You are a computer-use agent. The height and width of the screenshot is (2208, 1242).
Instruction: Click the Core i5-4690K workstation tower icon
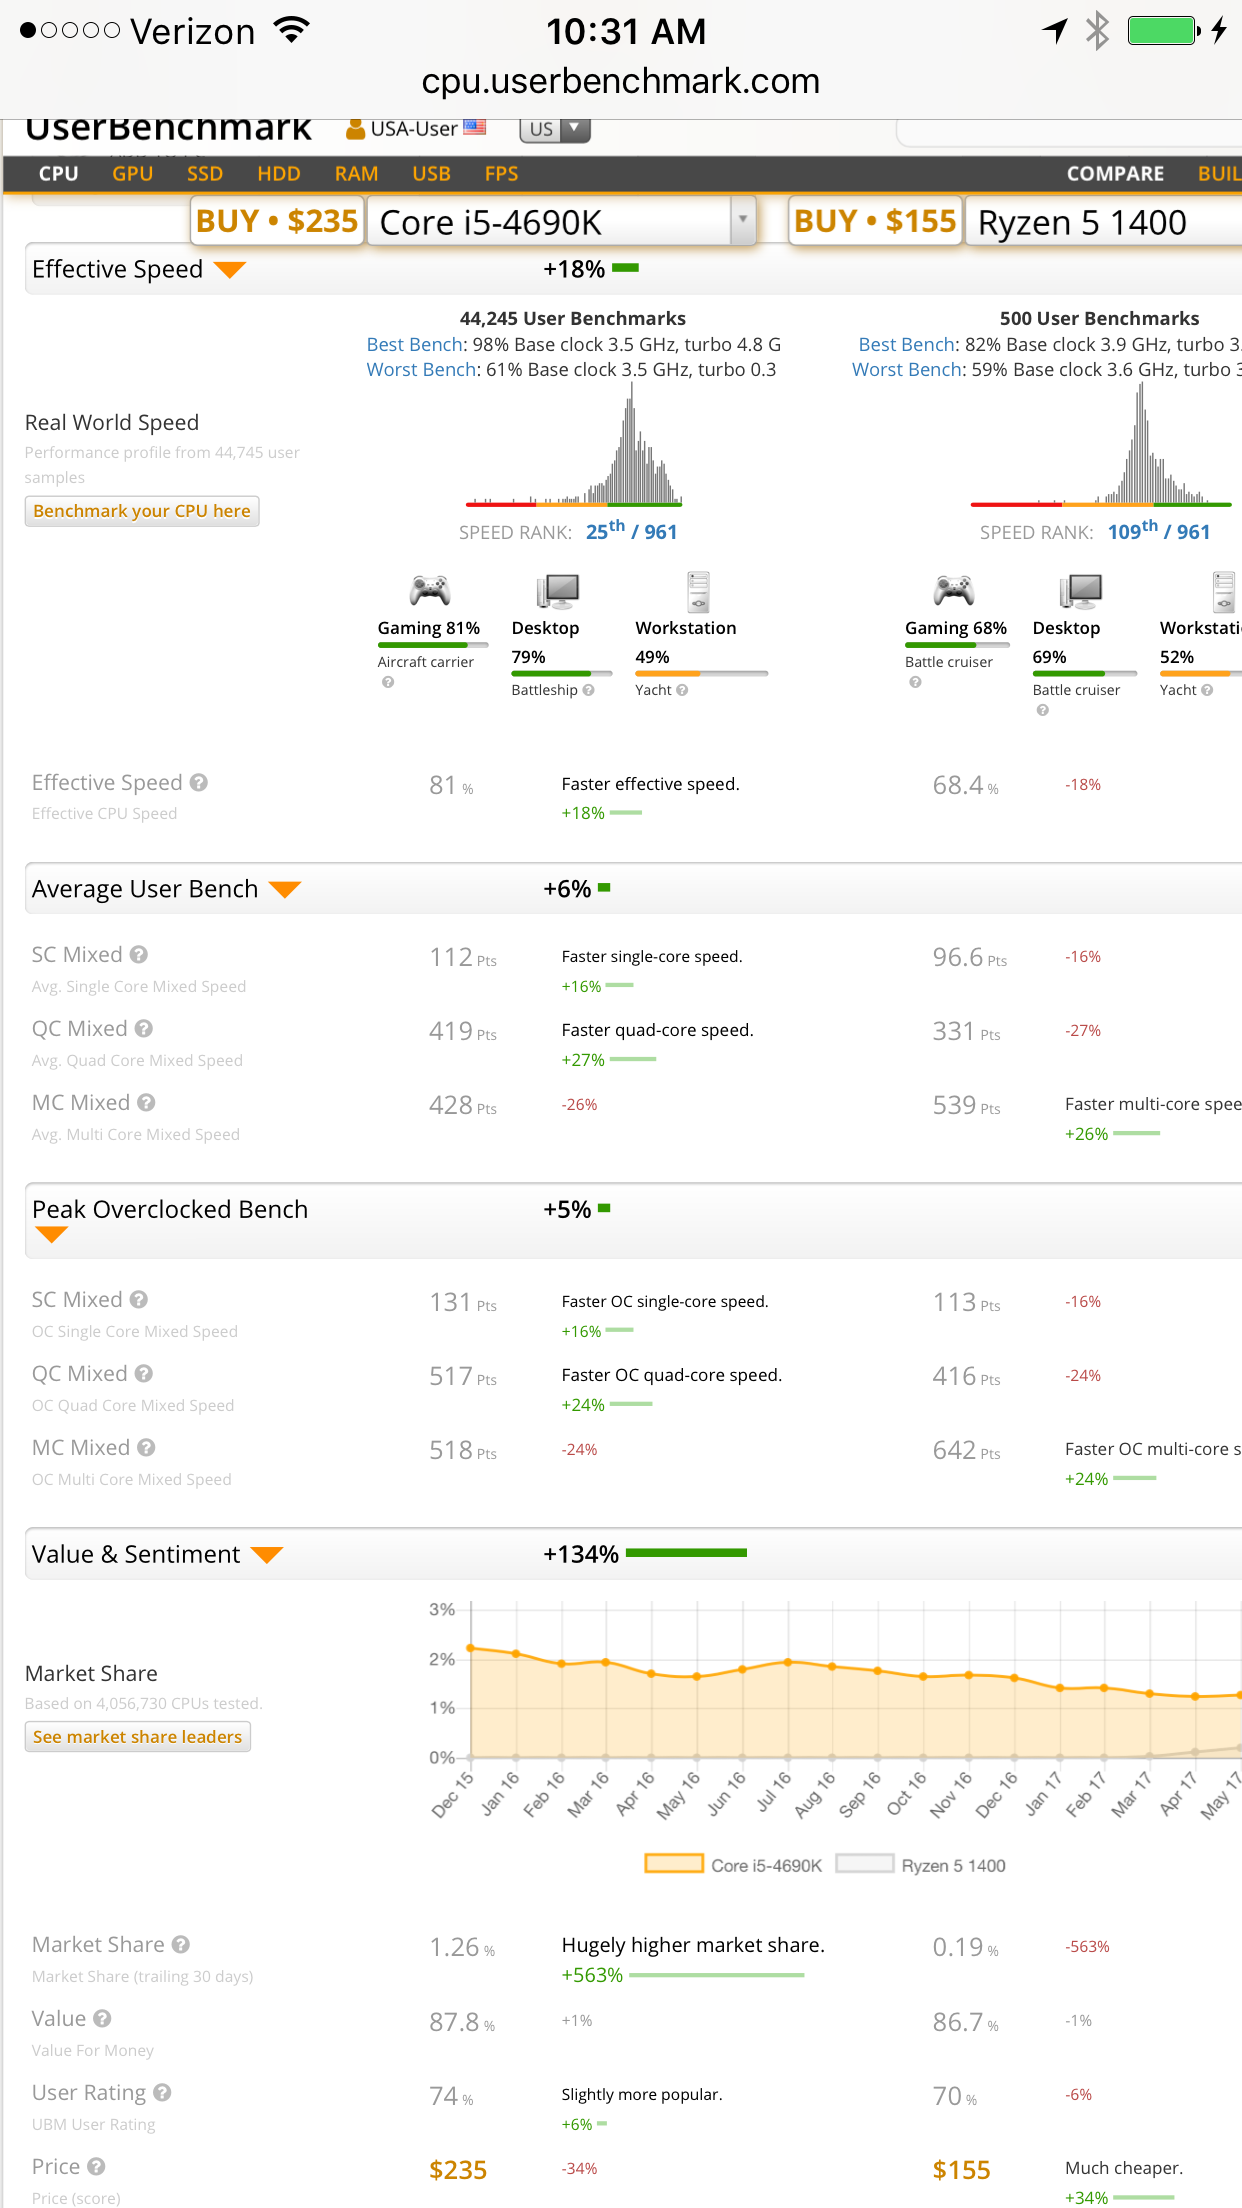point(698,591)
